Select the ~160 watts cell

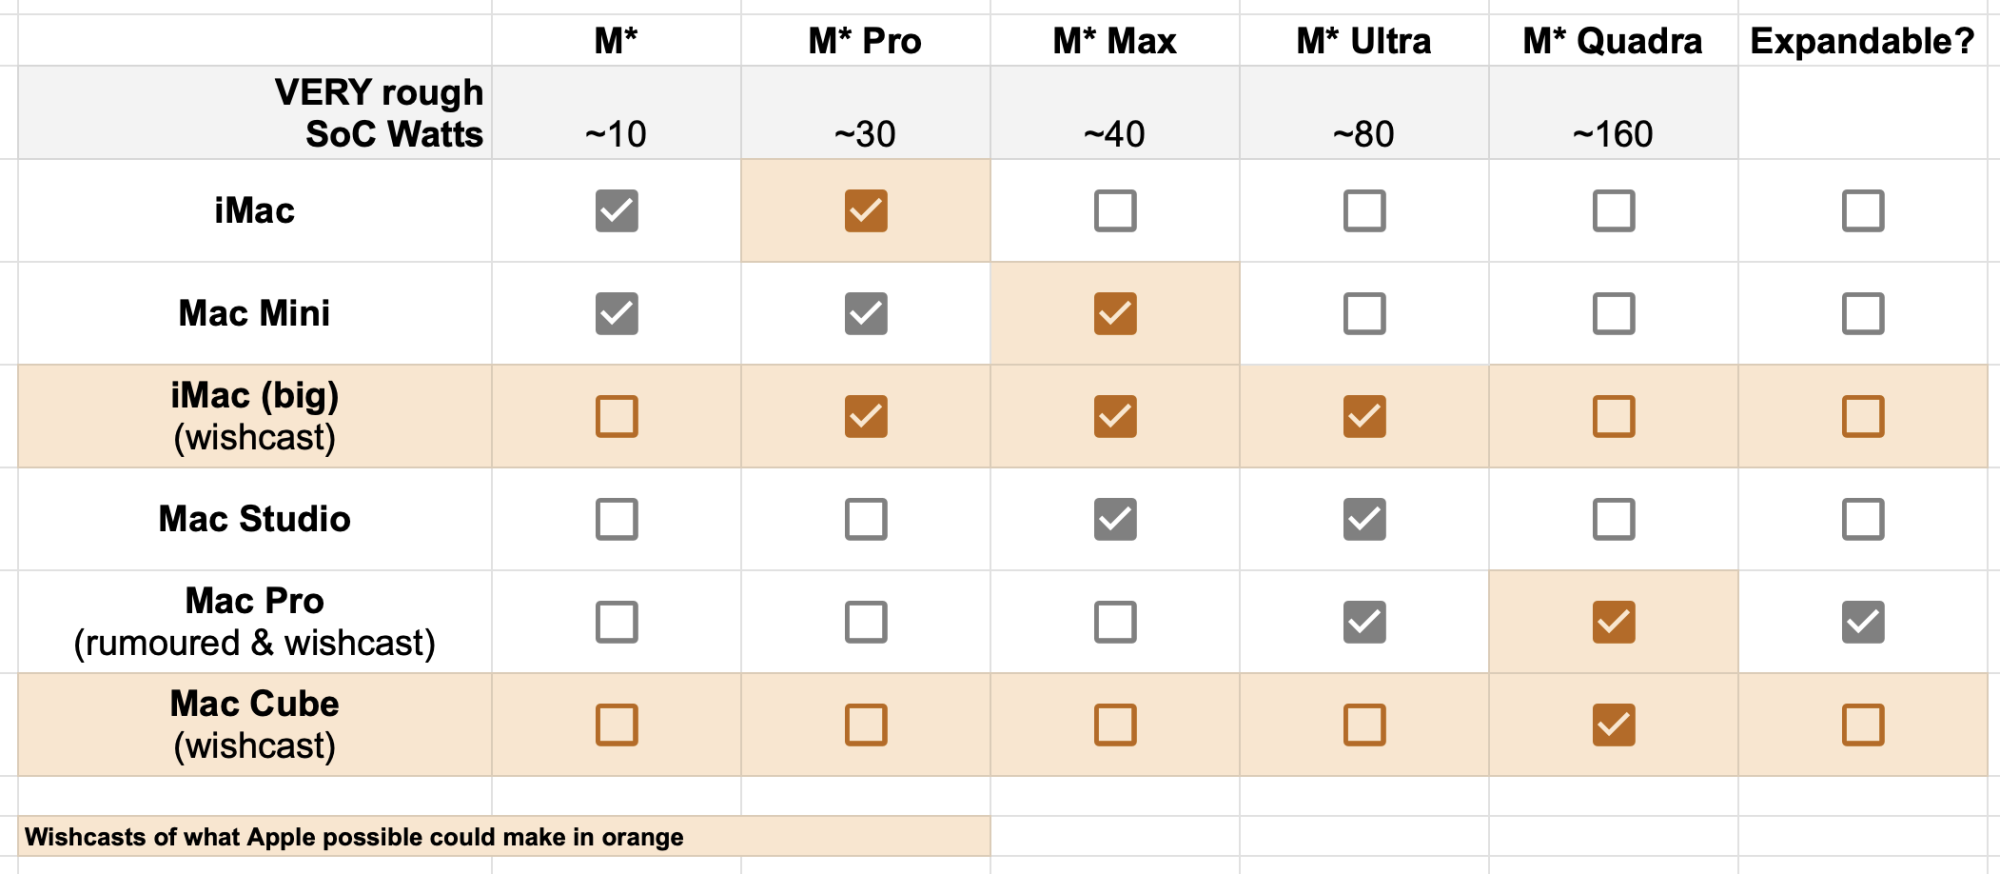[x=1614, y=113]
